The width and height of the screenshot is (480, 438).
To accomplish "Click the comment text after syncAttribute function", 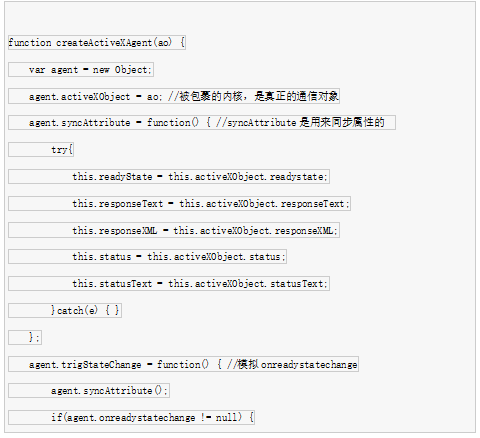I will (x=300, y=123).
